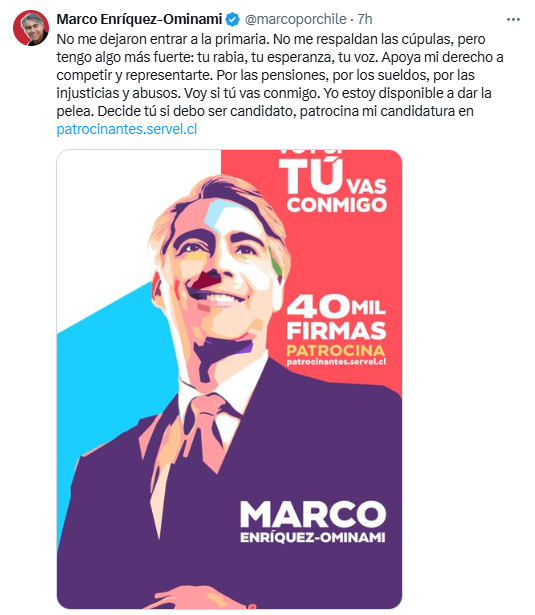Click the ENRÍQUEZ-OMINAMI subtitle on the poster

(x=313, y=537)
